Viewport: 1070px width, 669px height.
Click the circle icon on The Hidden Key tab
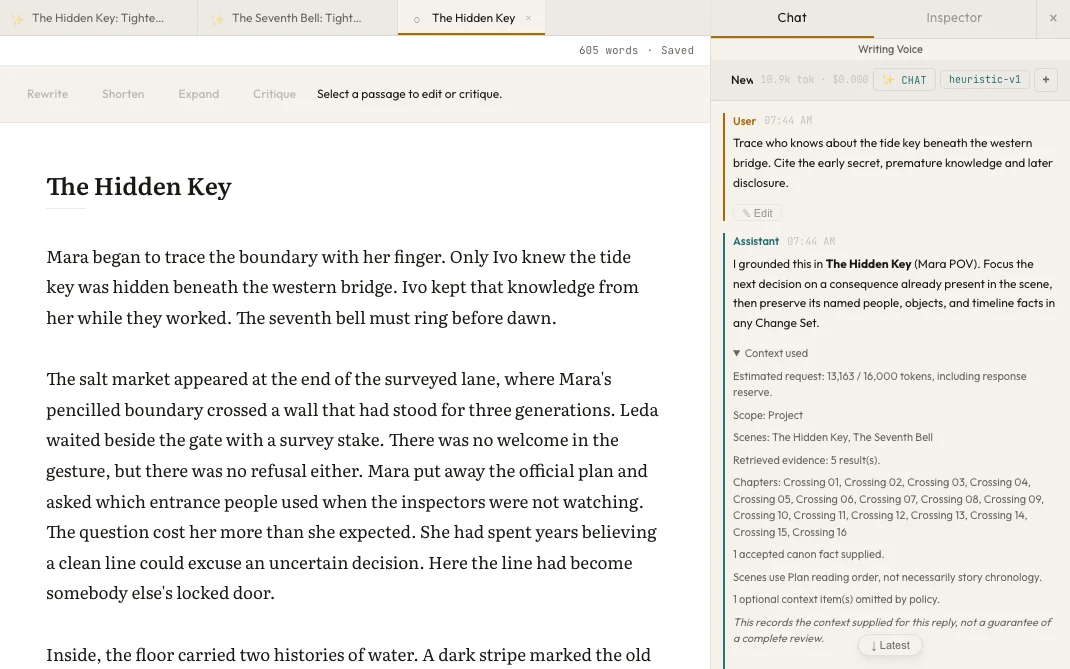click(x=417, y=19)
